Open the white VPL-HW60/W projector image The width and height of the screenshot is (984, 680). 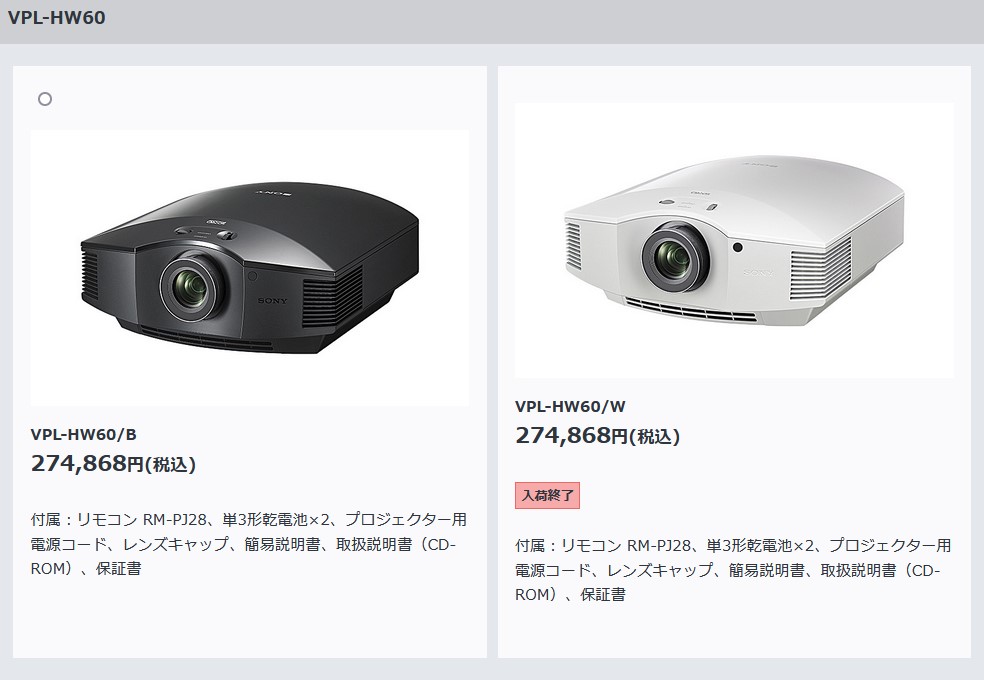(734, 240)
